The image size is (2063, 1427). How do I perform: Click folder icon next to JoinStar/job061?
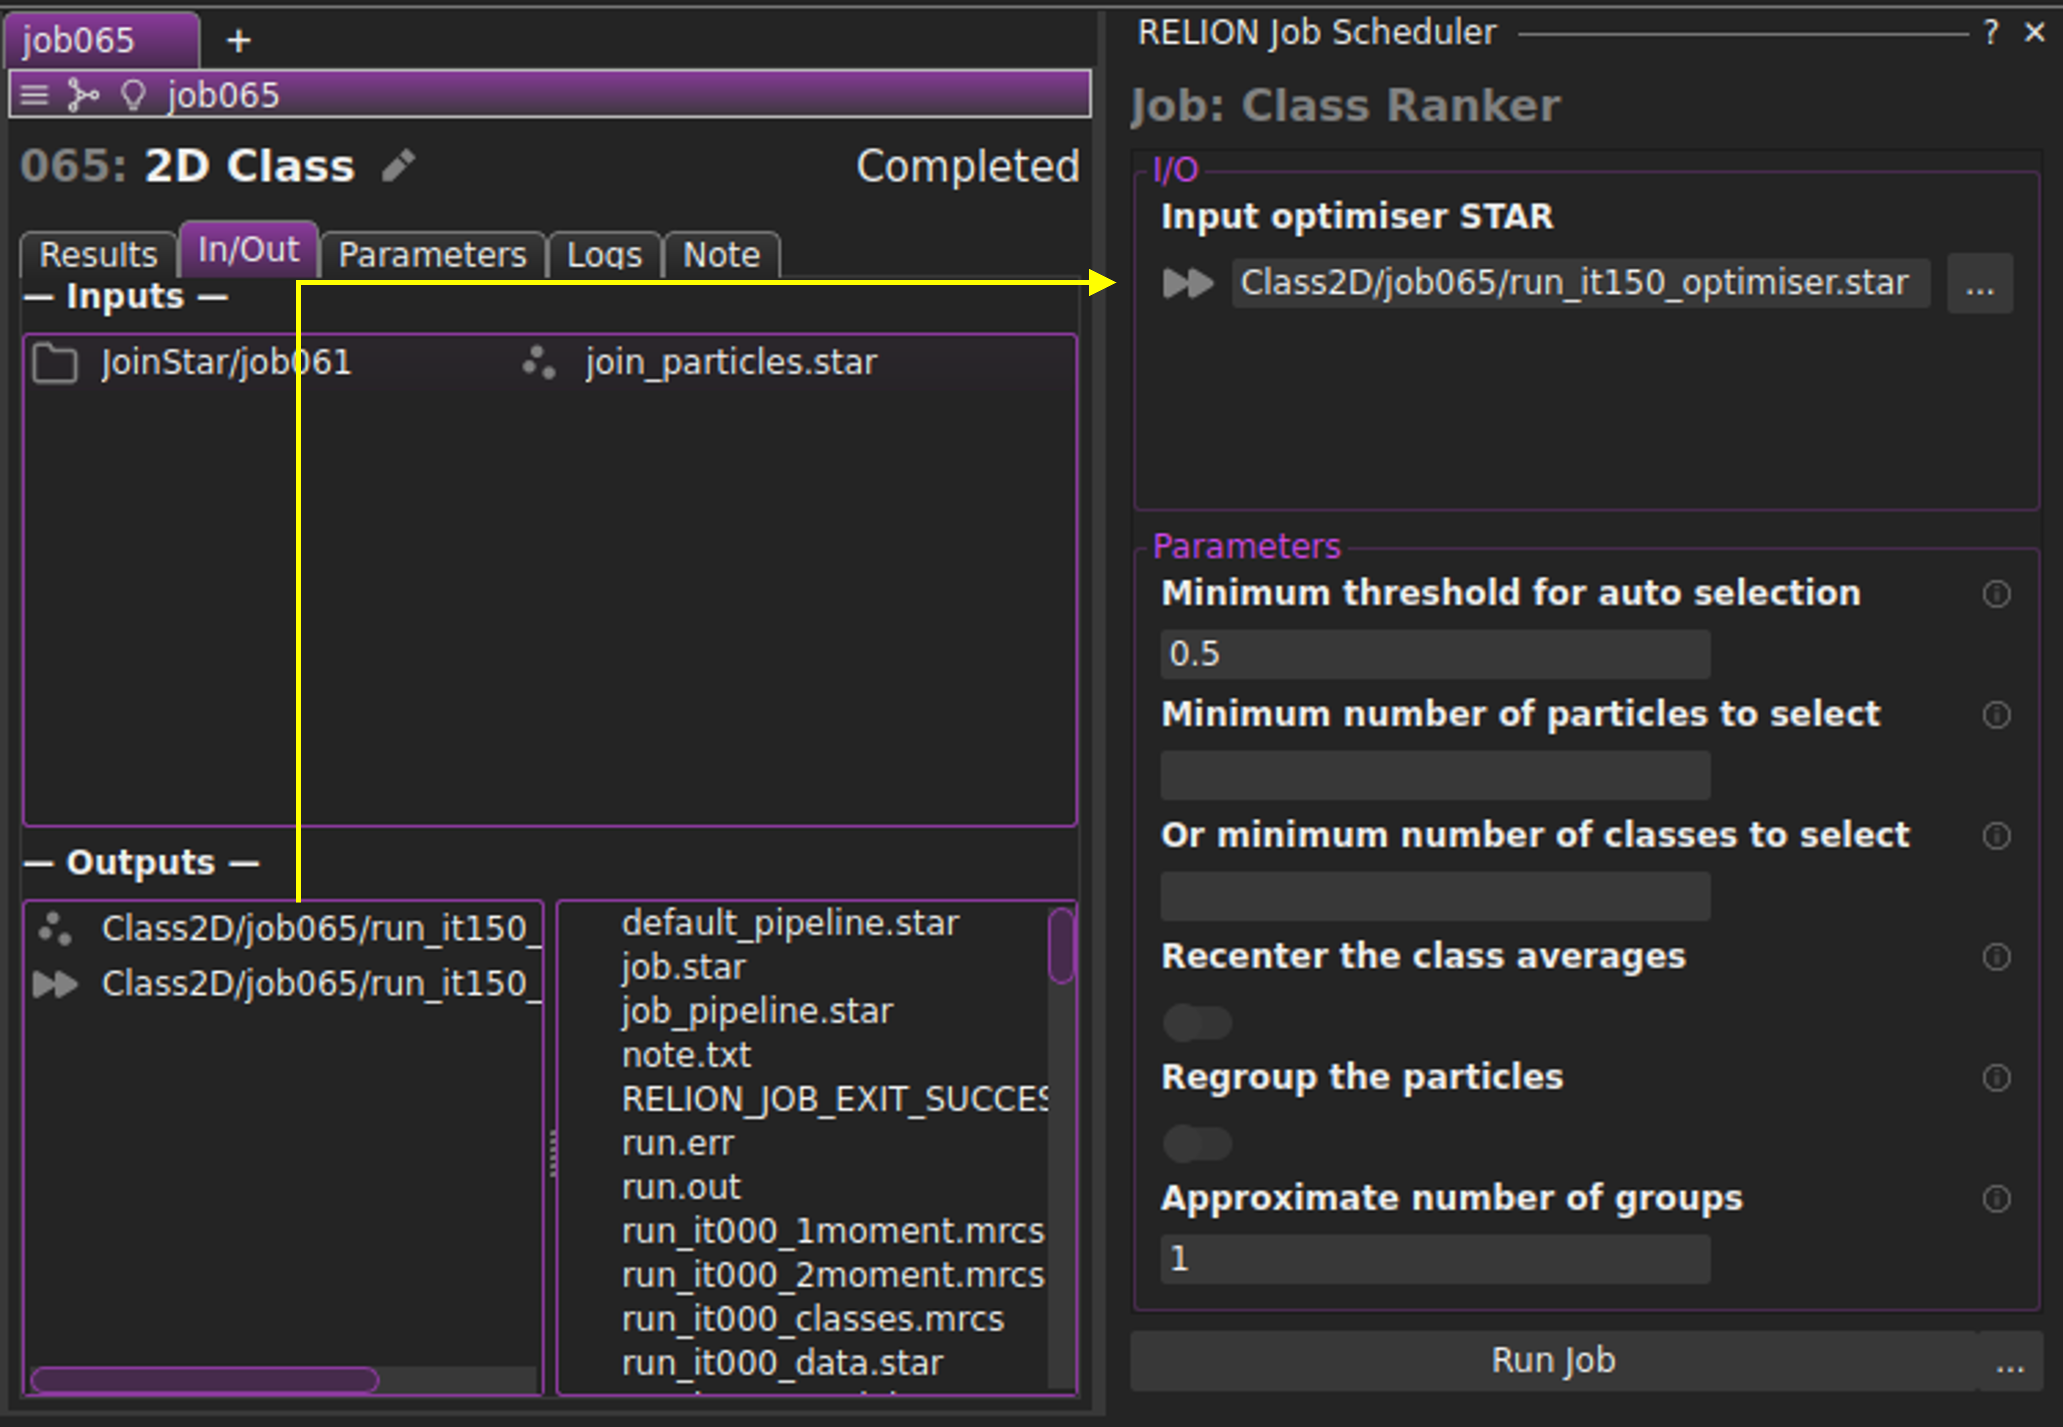click(55, 363)
